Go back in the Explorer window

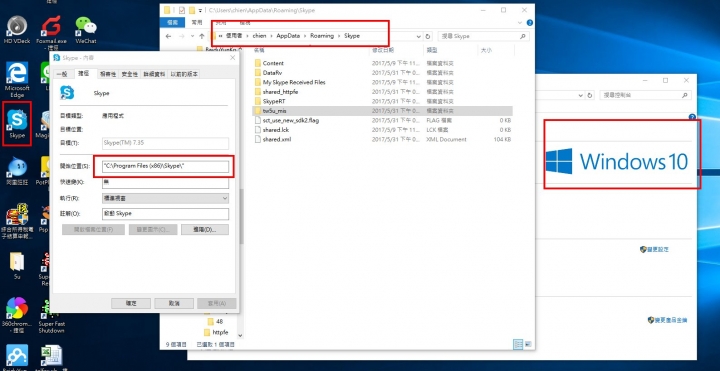pyautogui.click(x=169, y=36)
